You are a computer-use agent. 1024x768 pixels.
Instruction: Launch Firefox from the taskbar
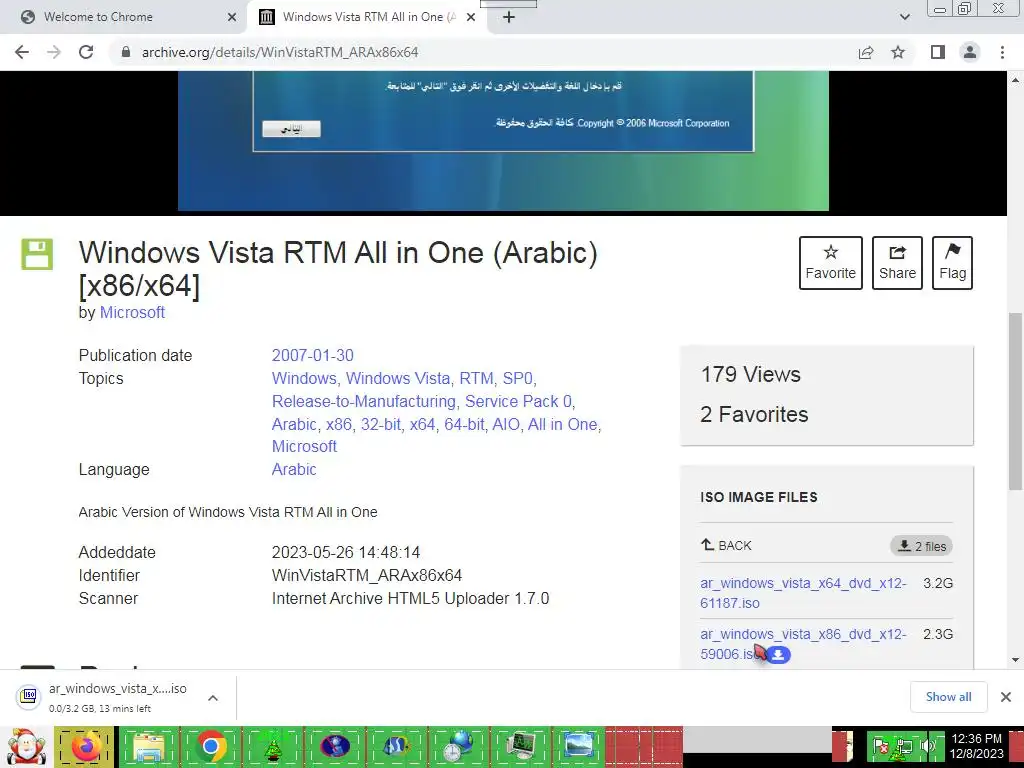pos(86,747)
